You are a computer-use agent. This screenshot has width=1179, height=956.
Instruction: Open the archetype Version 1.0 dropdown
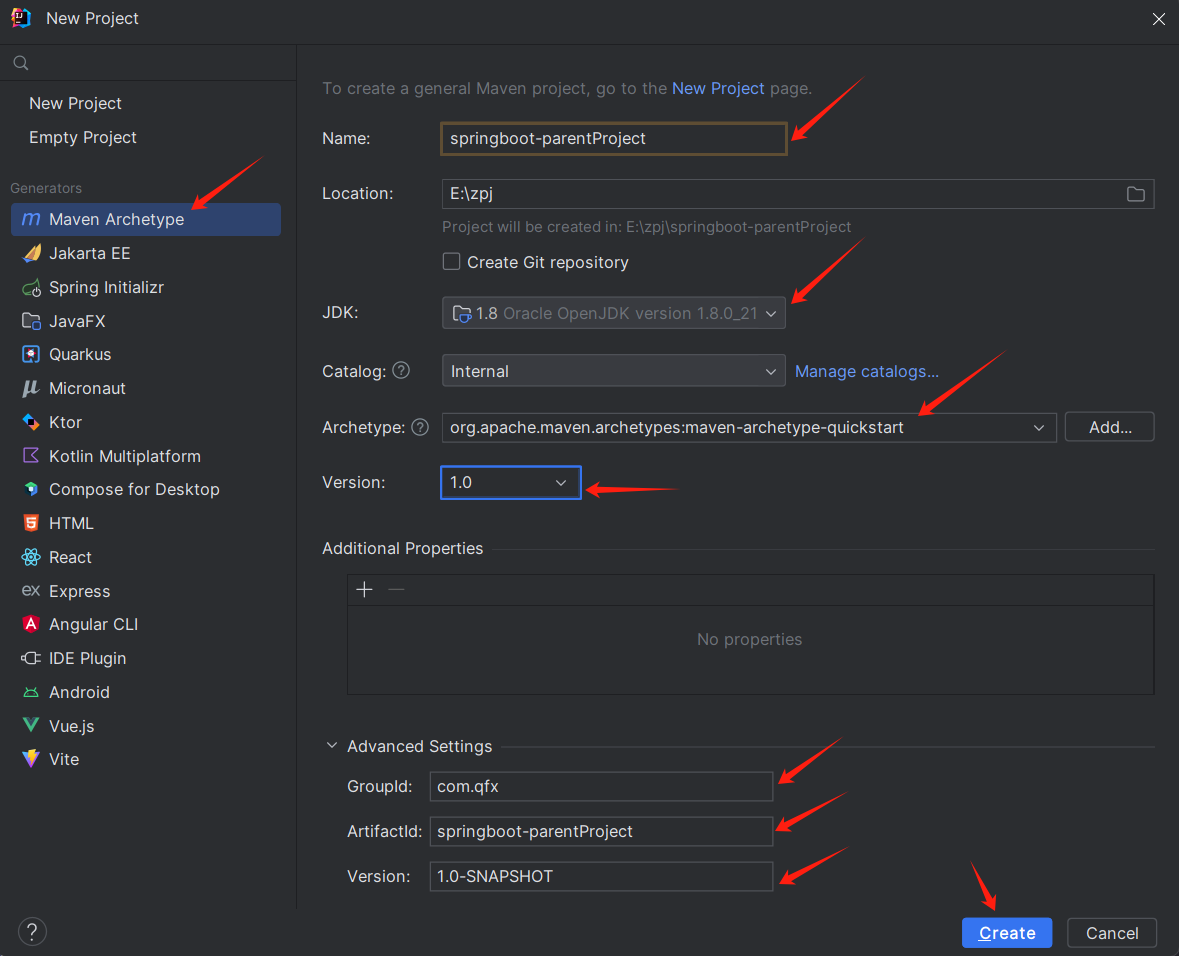click(x=511, y=482)
